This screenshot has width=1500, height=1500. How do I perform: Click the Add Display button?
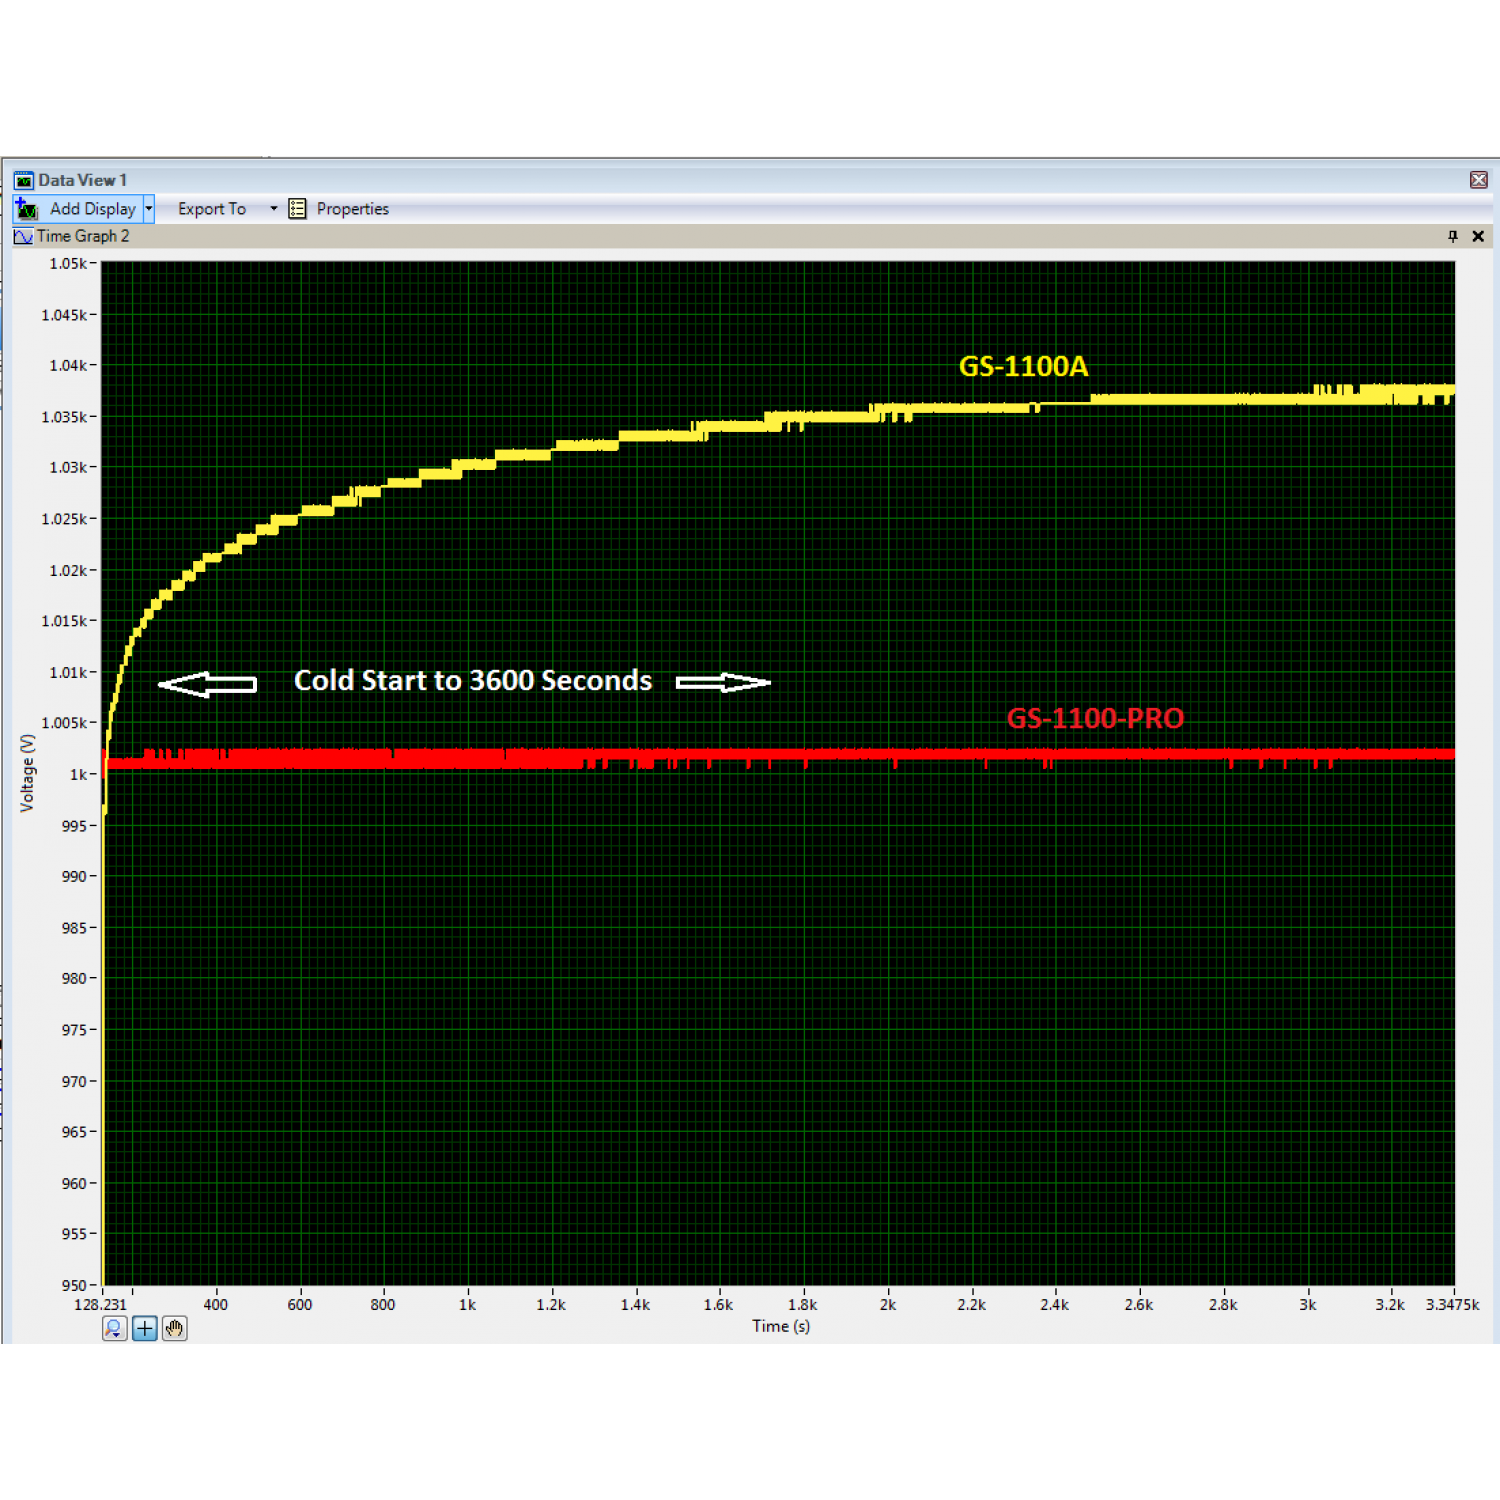coord(80,209)
